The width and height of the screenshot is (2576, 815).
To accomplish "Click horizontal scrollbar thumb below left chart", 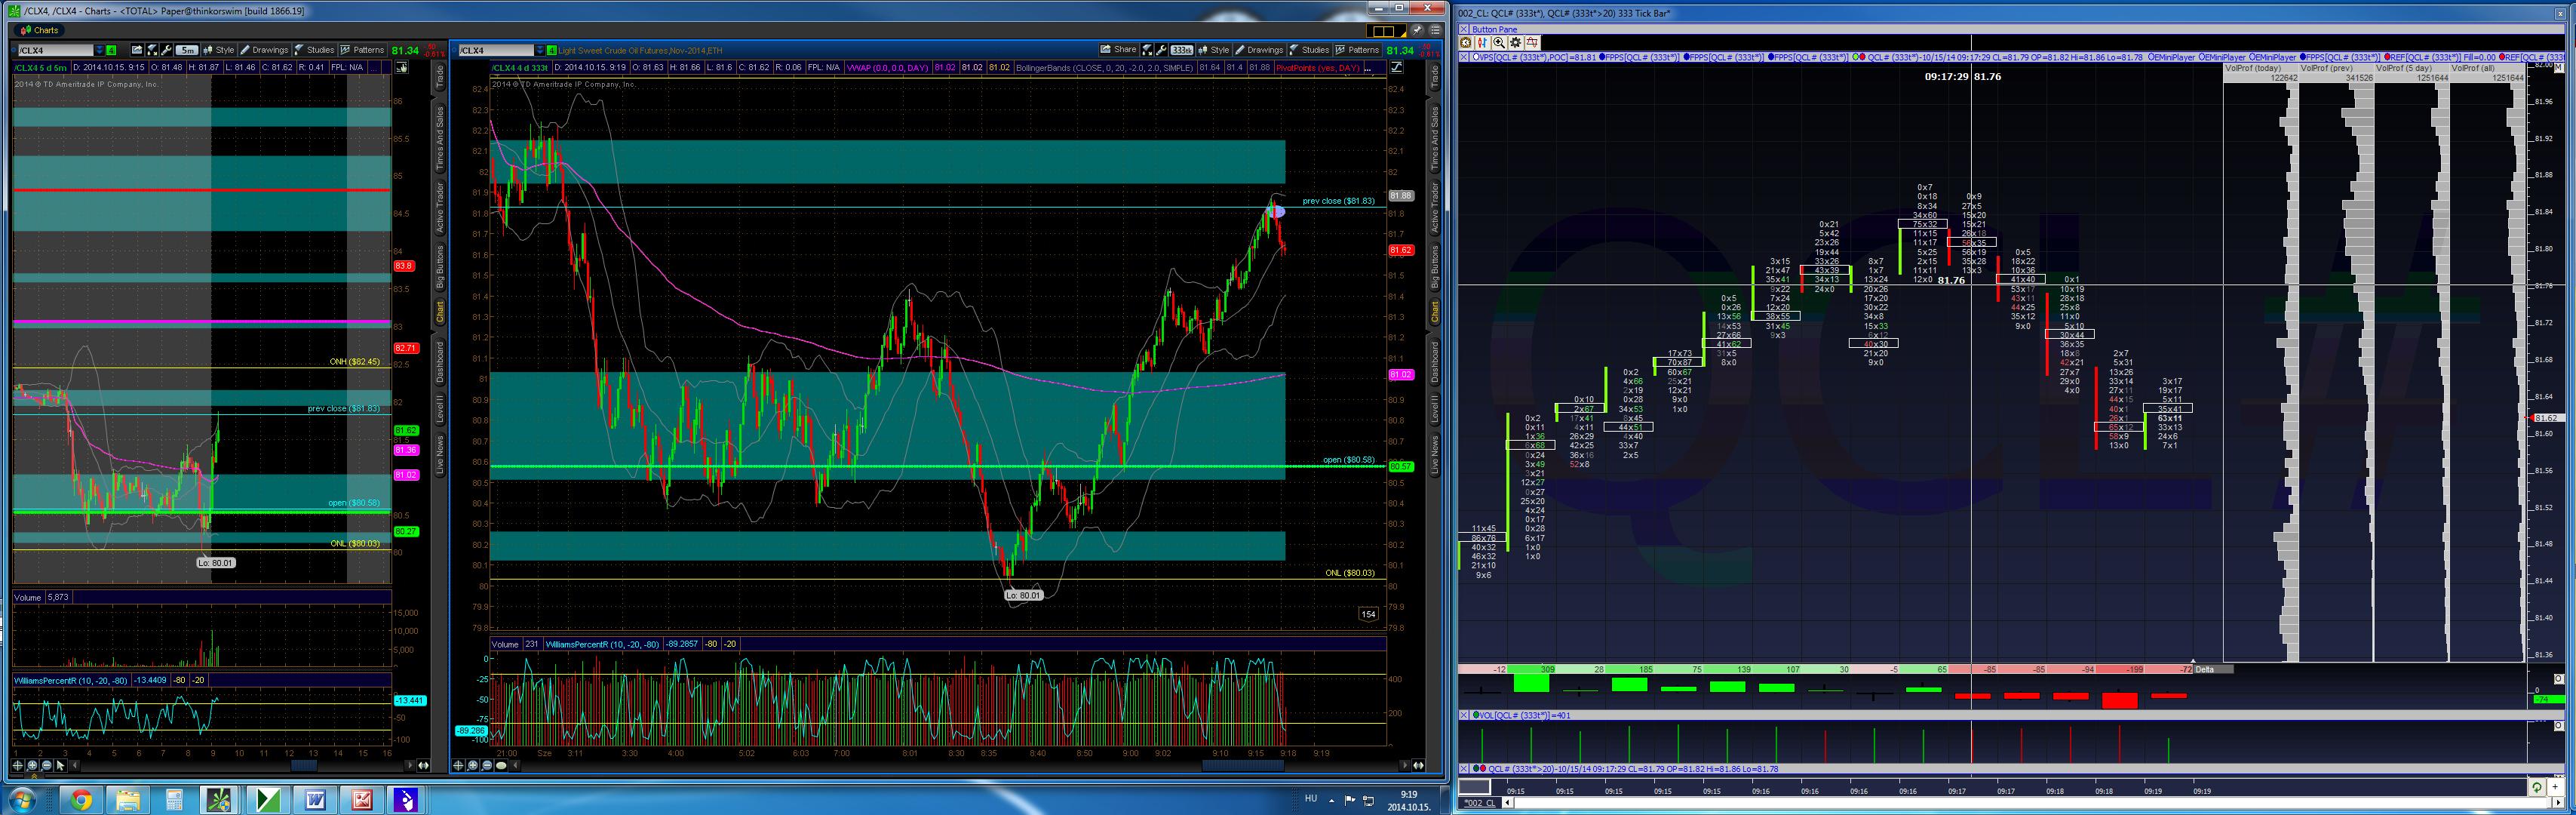I will point(304,766).
